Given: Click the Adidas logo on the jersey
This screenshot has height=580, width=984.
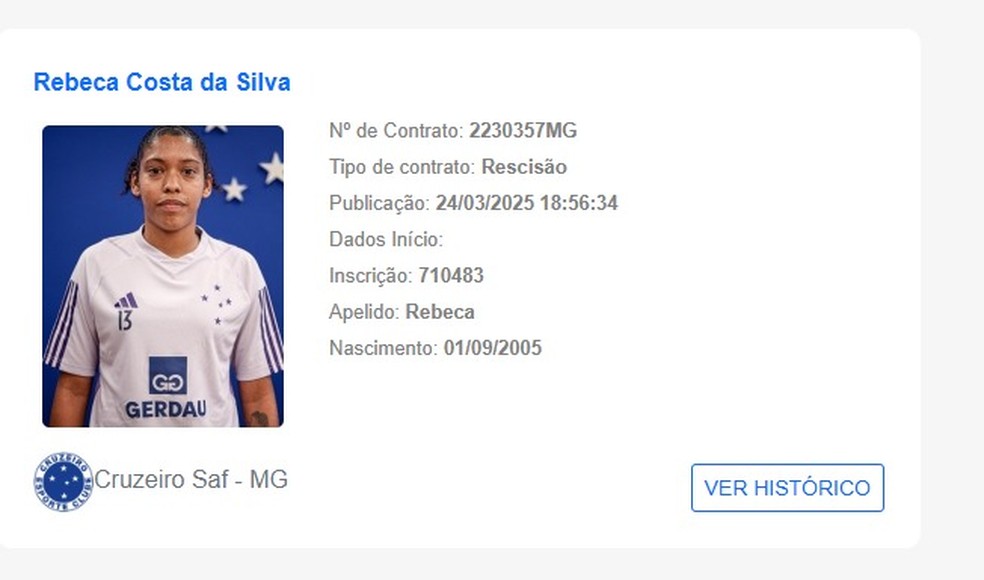Looking at the screenshot, I should [126, 300].
